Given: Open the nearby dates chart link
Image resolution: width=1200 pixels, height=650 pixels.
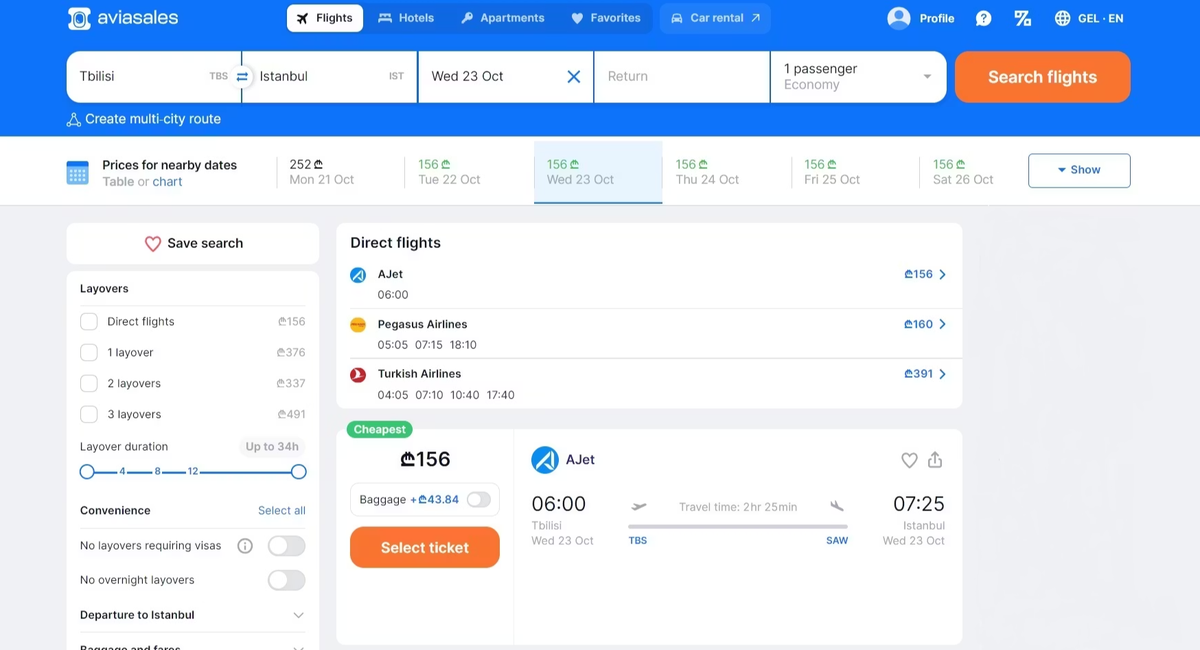Looking at the screenshot, I should pyautogui.click(x=167, y=181).
